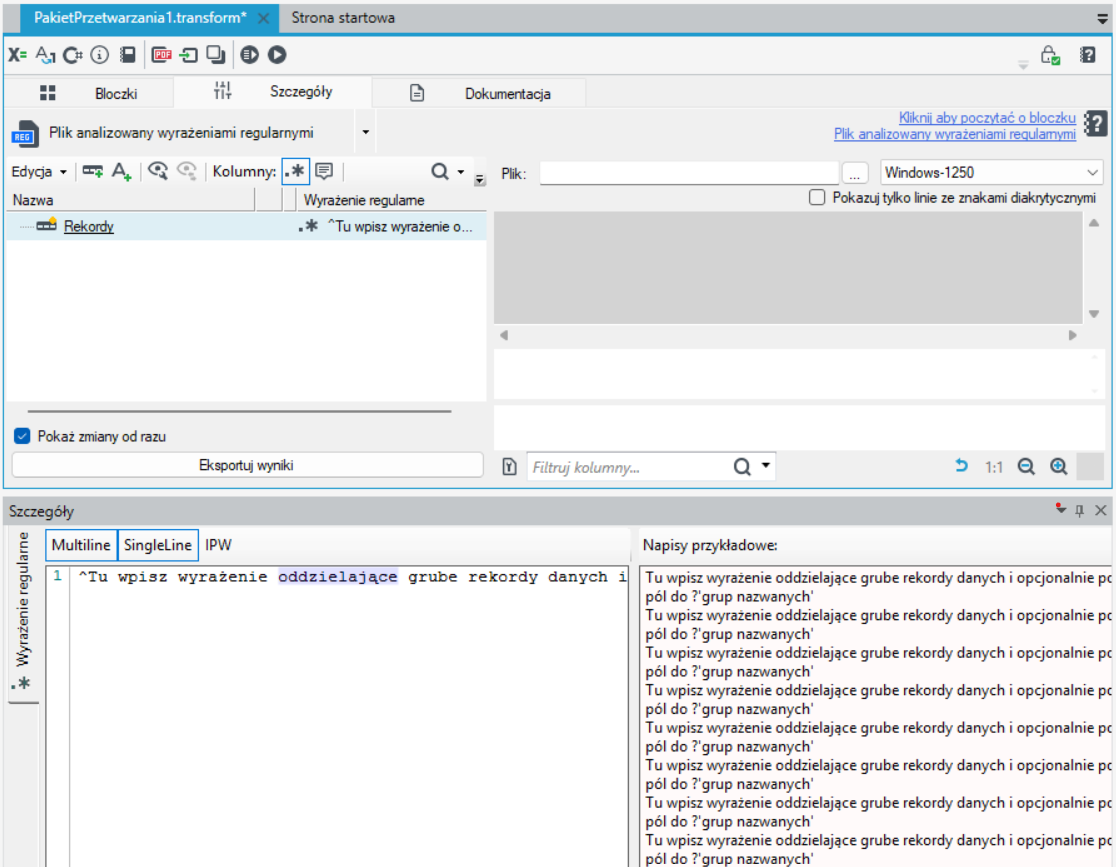
Task: Toggle the 'Pokaż zmiany od razu' checkbox
Action: (22, 436)
